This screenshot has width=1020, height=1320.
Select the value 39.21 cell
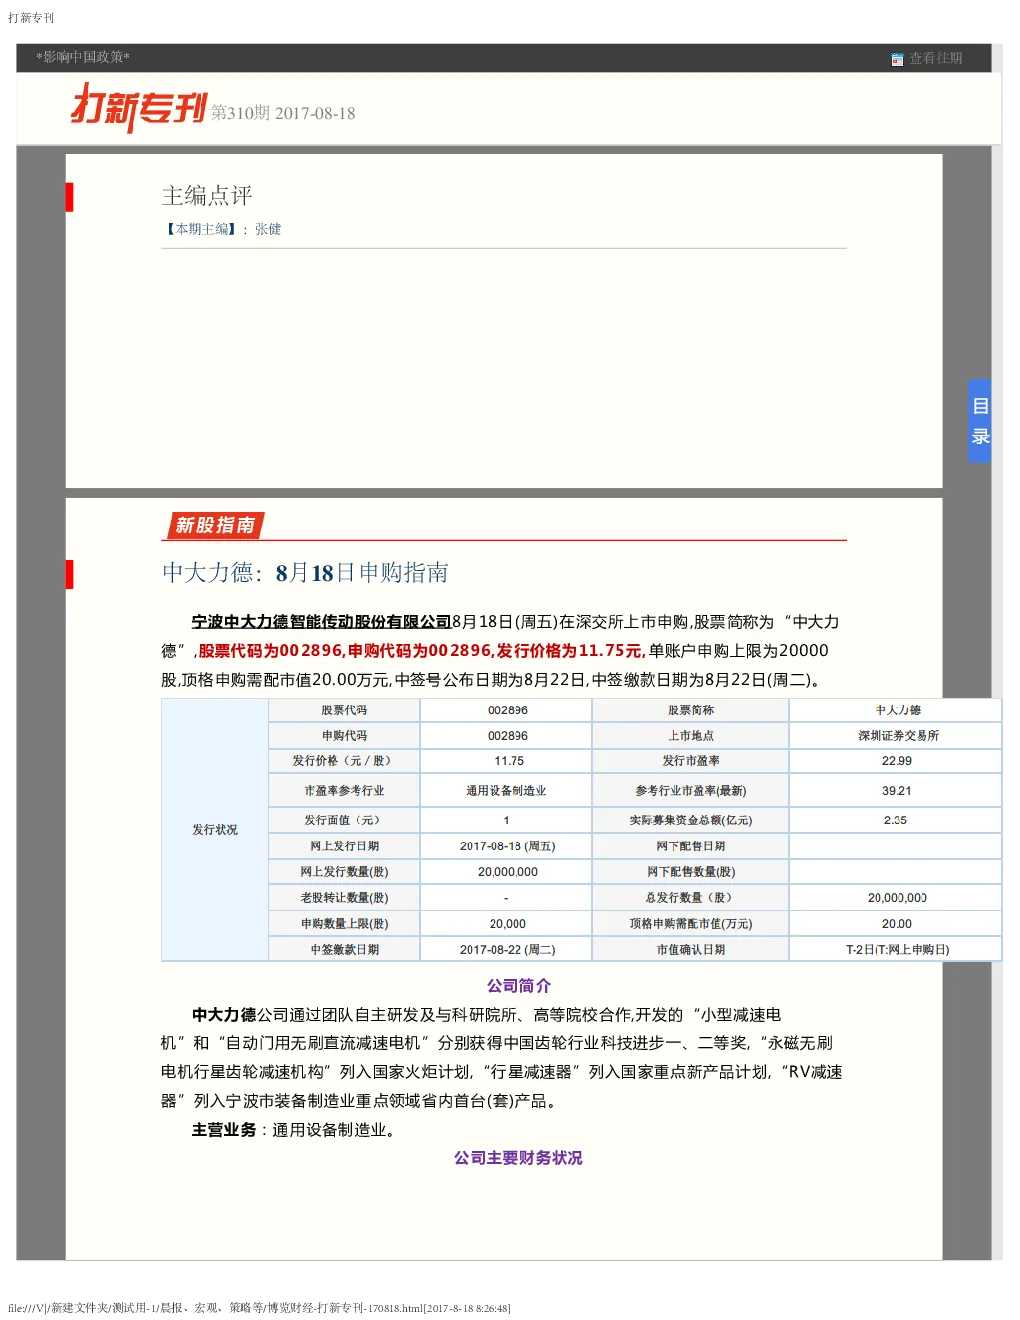tap(896, 791)
